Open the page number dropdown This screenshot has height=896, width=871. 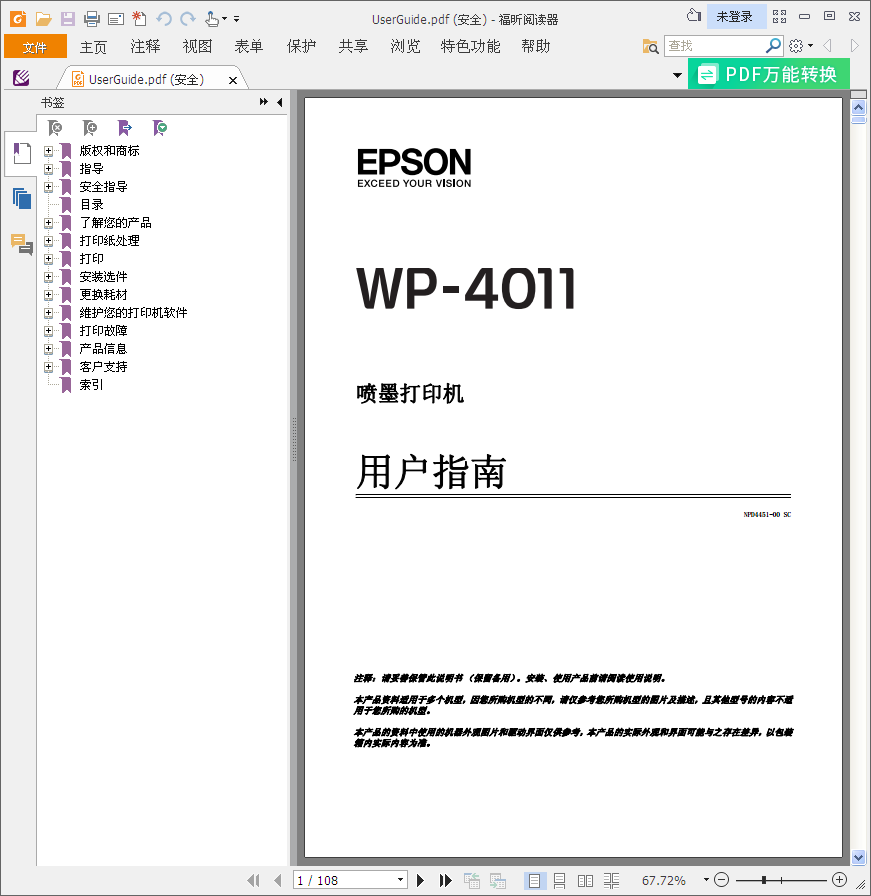pyautogui.click(x=401, y=880)
